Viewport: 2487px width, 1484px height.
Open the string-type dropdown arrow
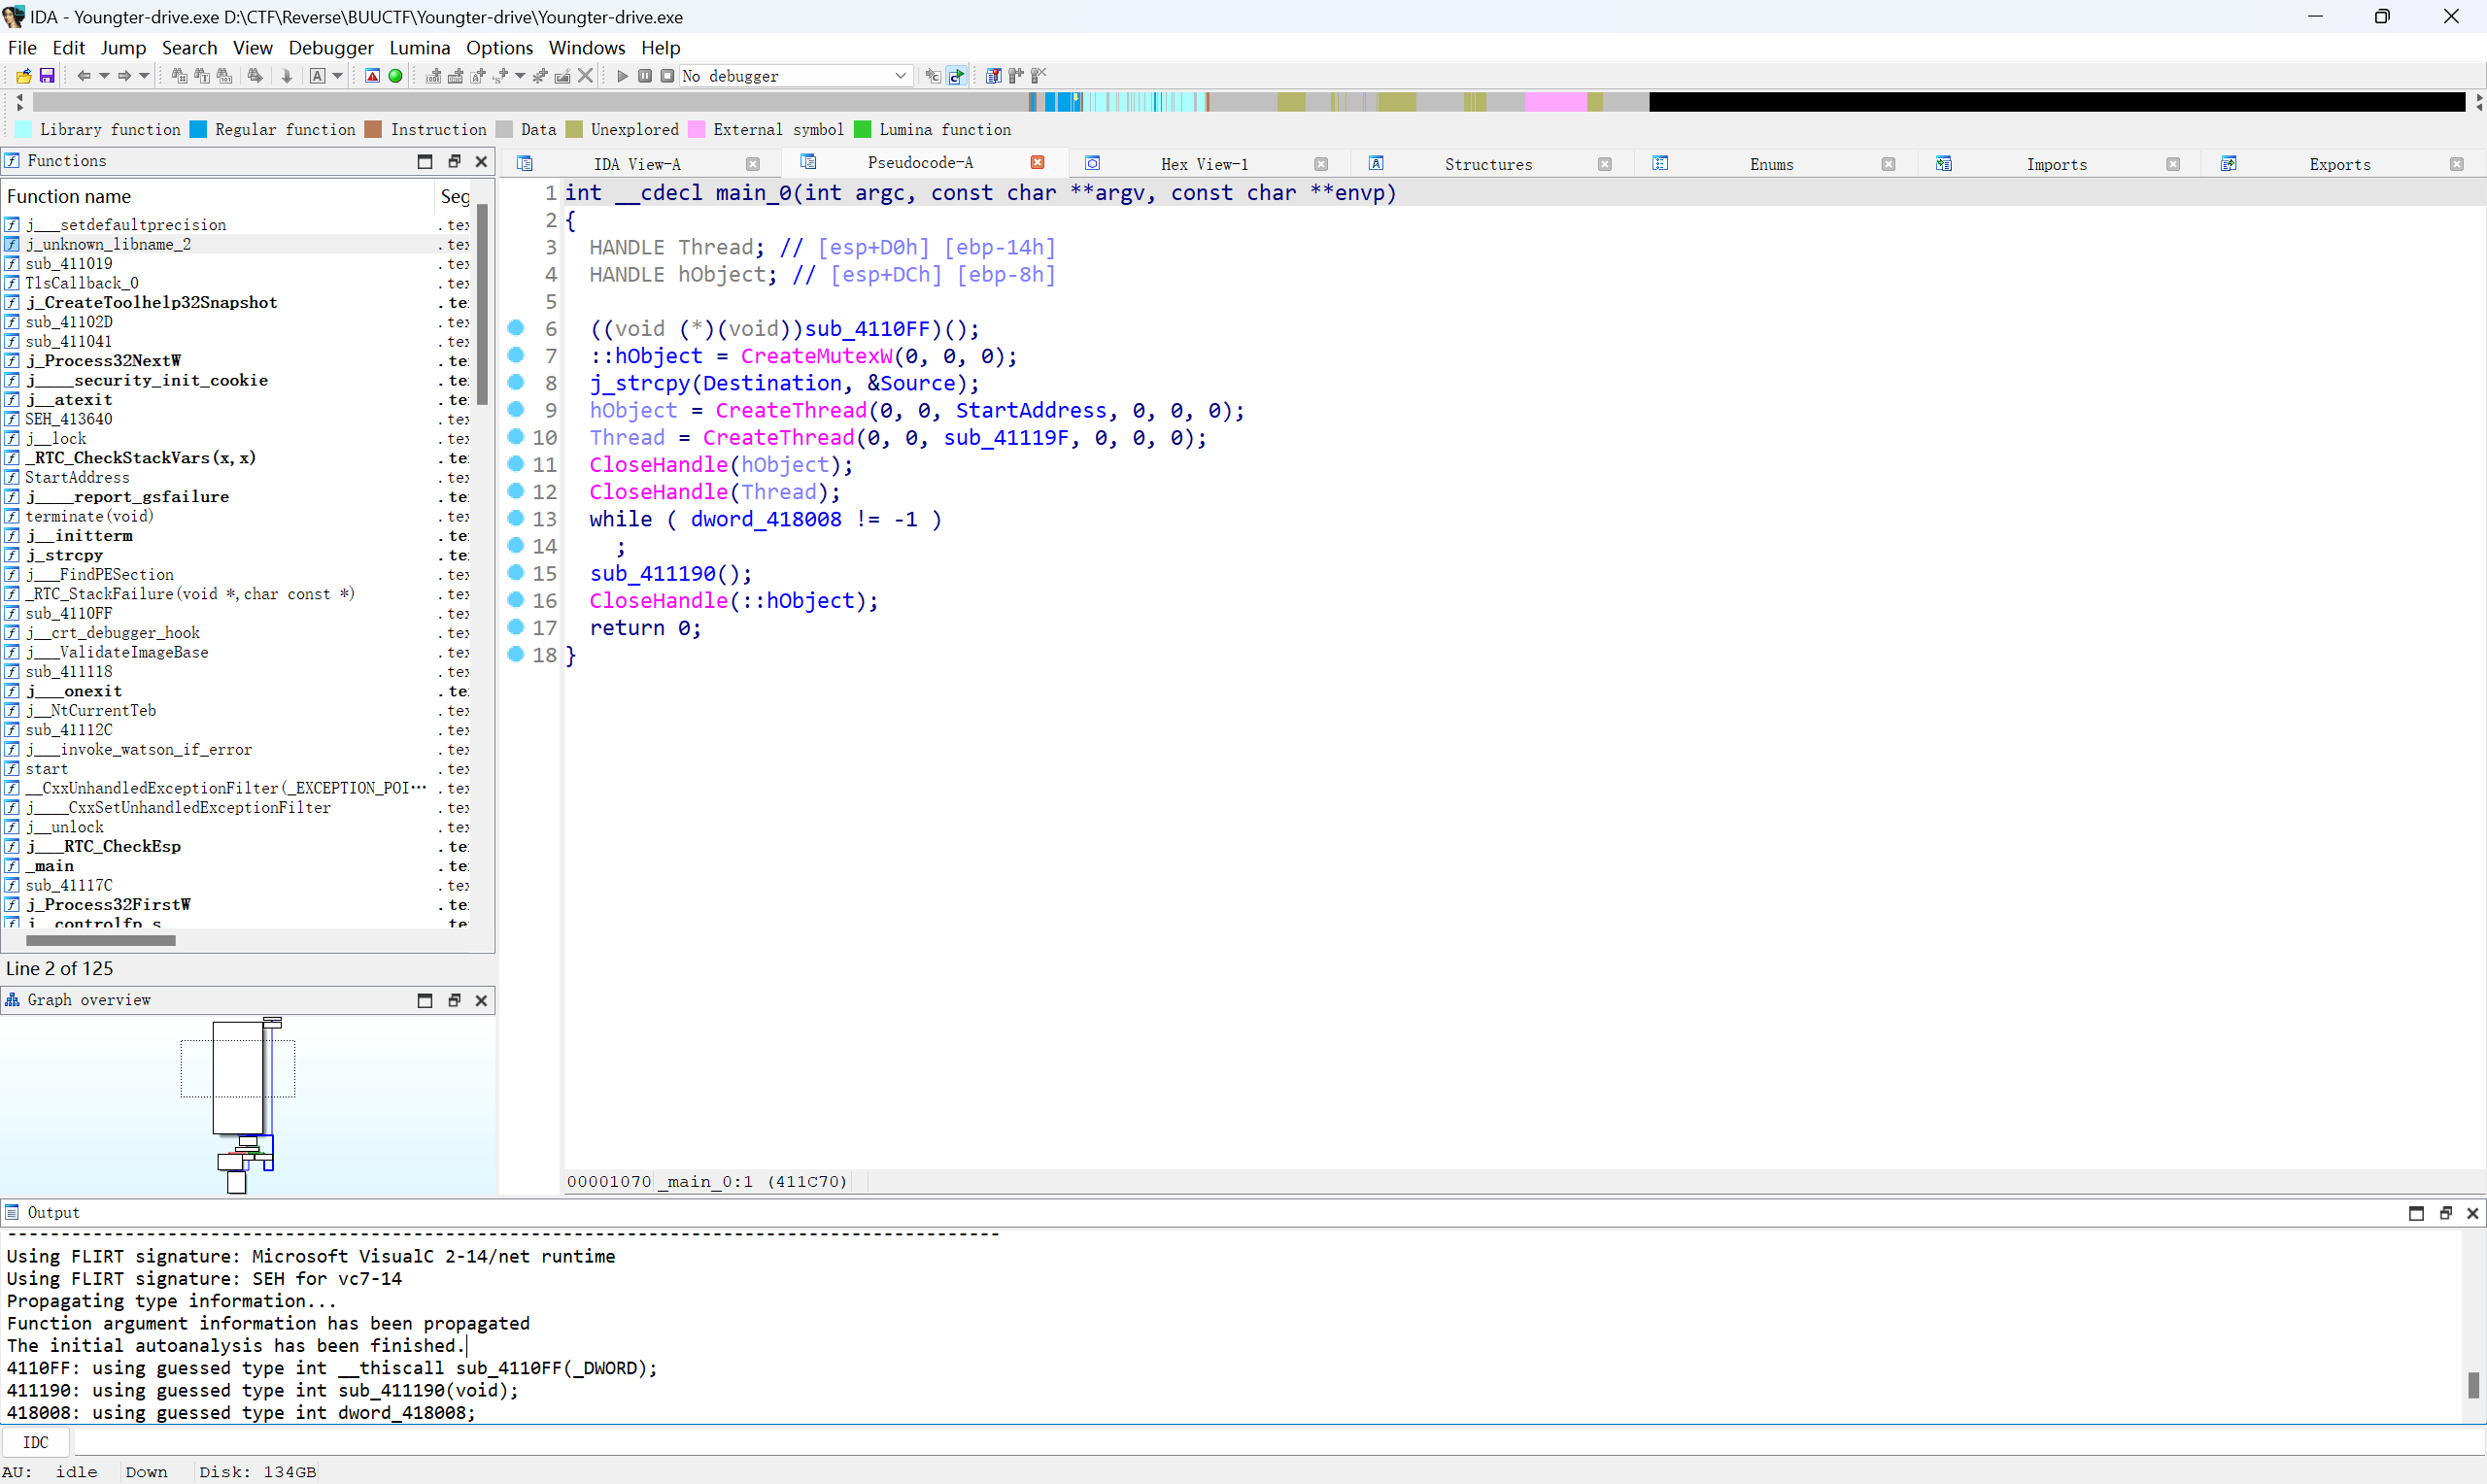520,76
